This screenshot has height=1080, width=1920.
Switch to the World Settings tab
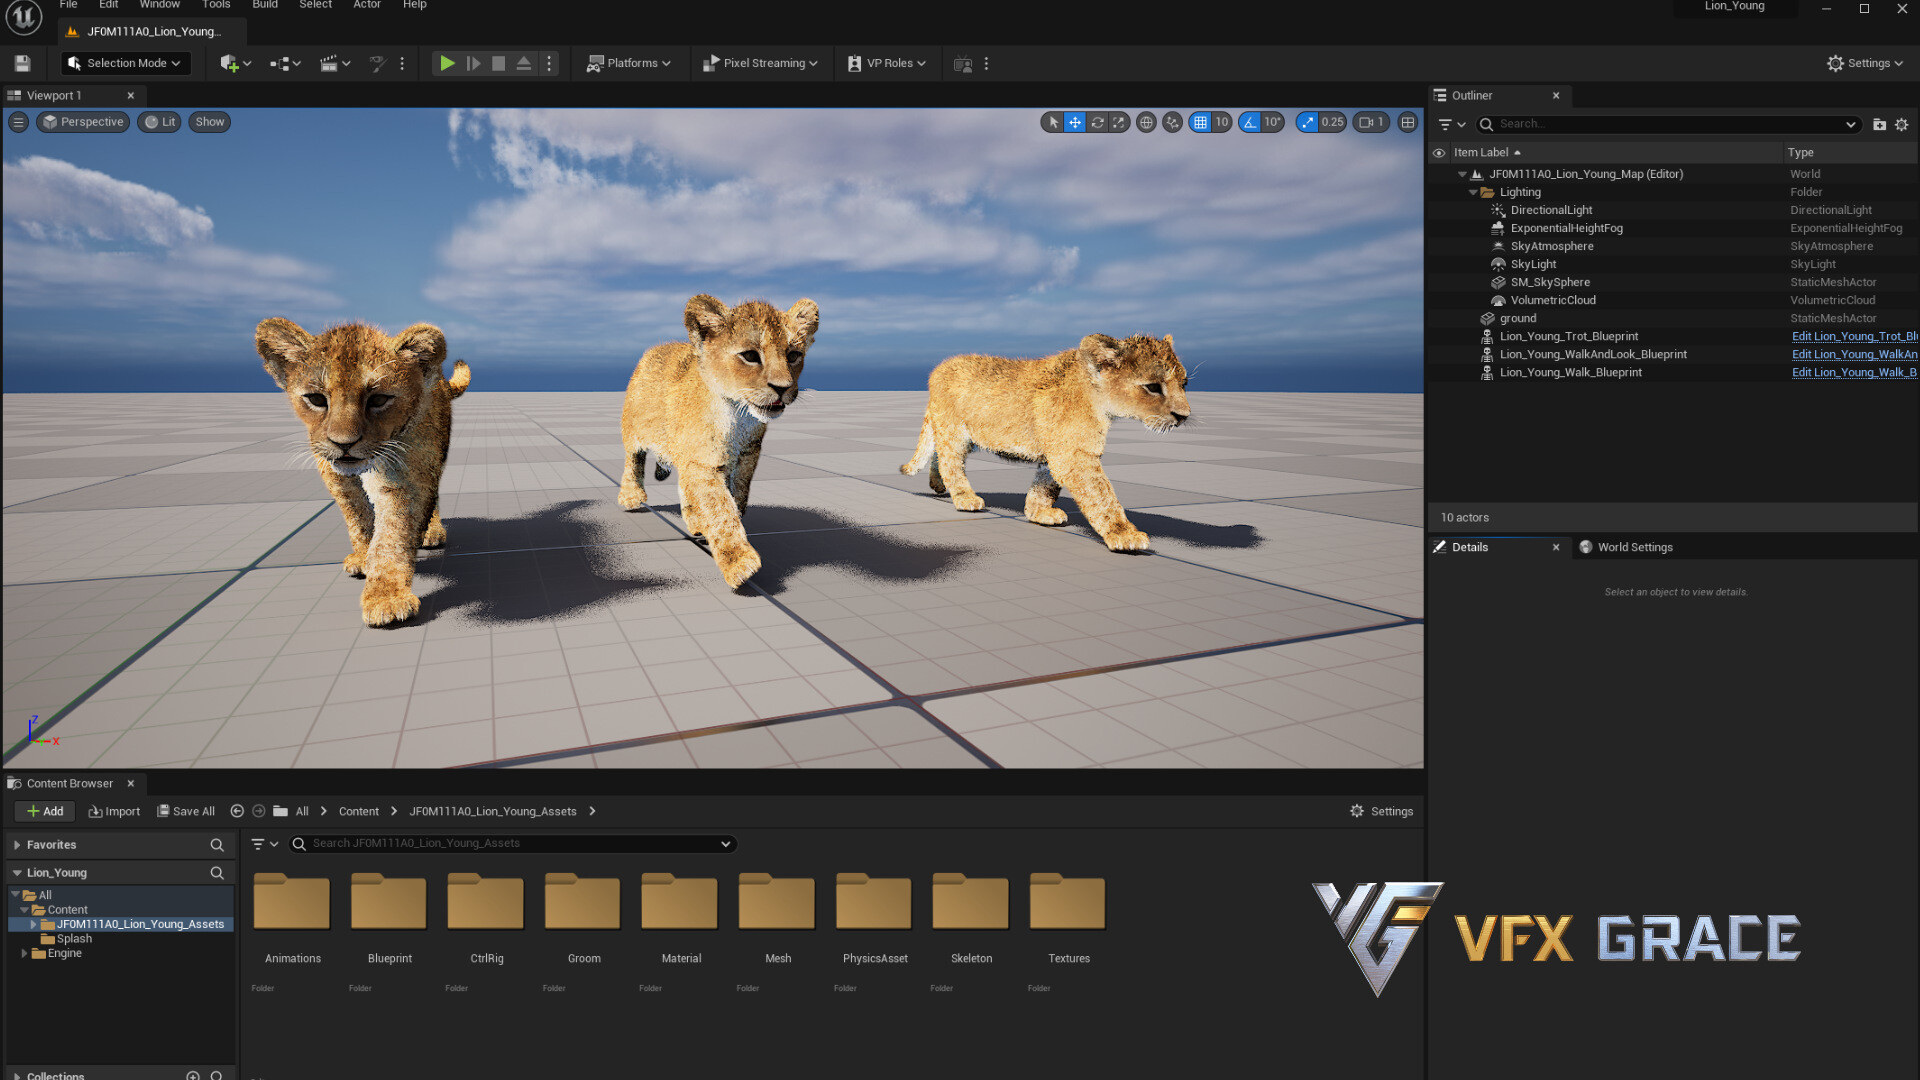pyautogui.click(x=1633, y=547)
